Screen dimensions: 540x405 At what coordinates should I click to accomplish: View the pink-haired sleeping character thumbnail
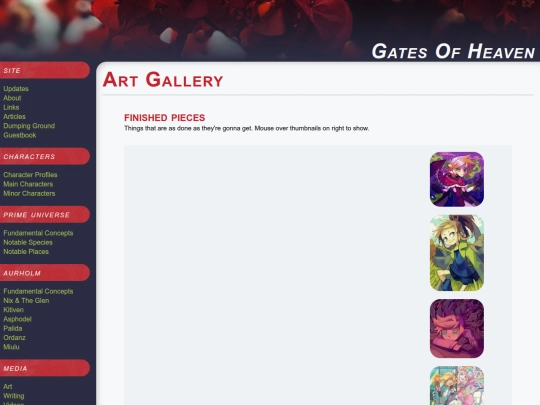[457, 329]
